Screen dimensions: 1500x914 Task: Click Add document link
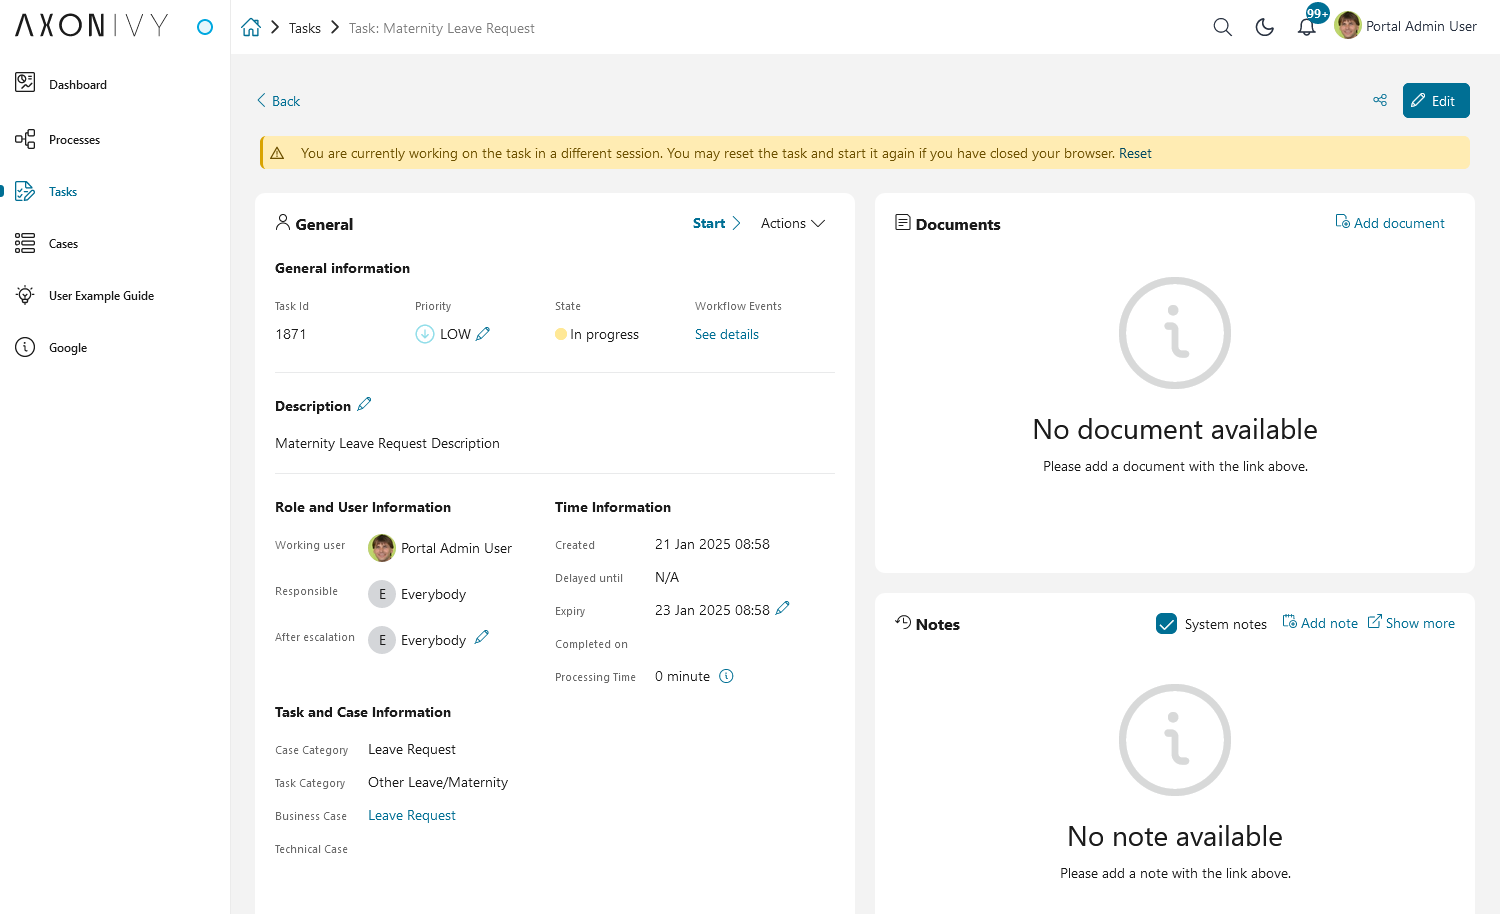(x=1390, y=223)
